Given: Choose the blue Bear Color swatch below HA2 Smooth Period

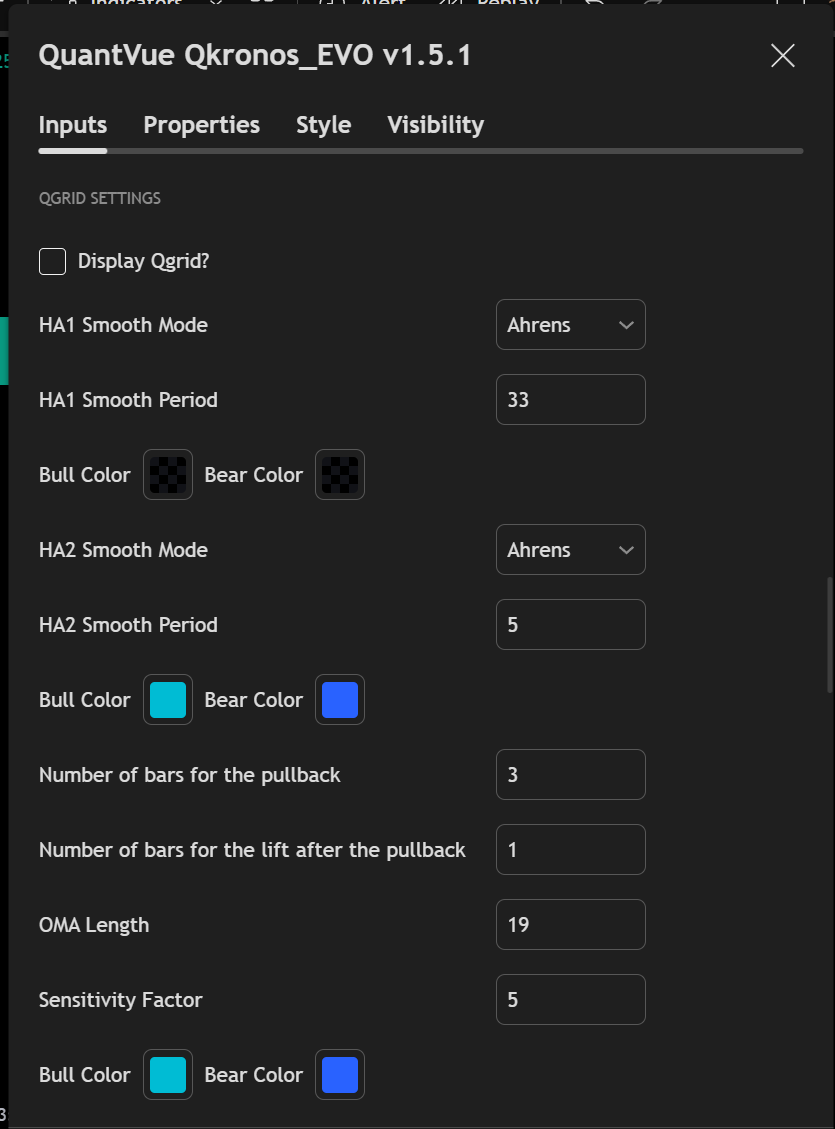Looking at the screenshot, I should point(340,700).
